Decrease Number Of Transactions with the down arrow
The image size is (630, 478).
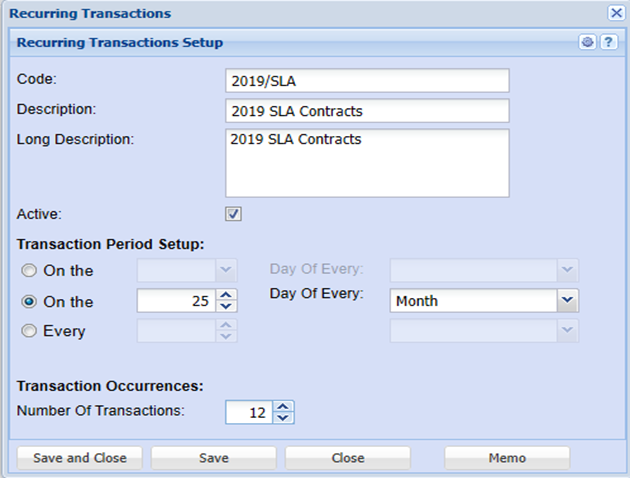(x=284, y=418)
